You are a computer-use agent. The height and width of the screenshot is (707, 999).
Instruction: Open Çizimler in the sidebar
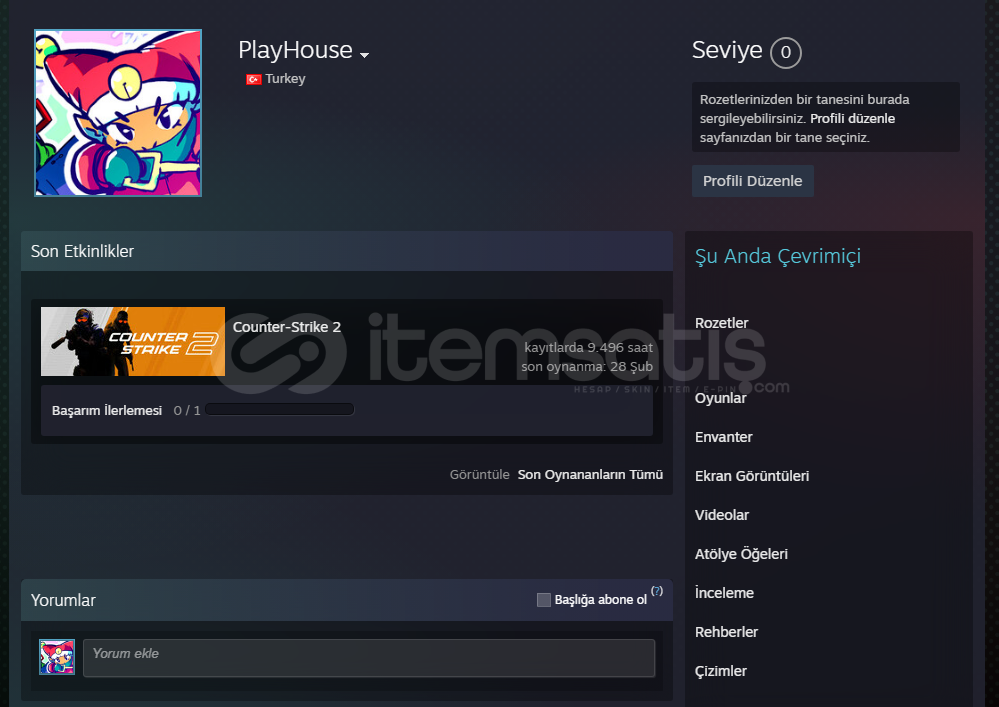(721, 671)
